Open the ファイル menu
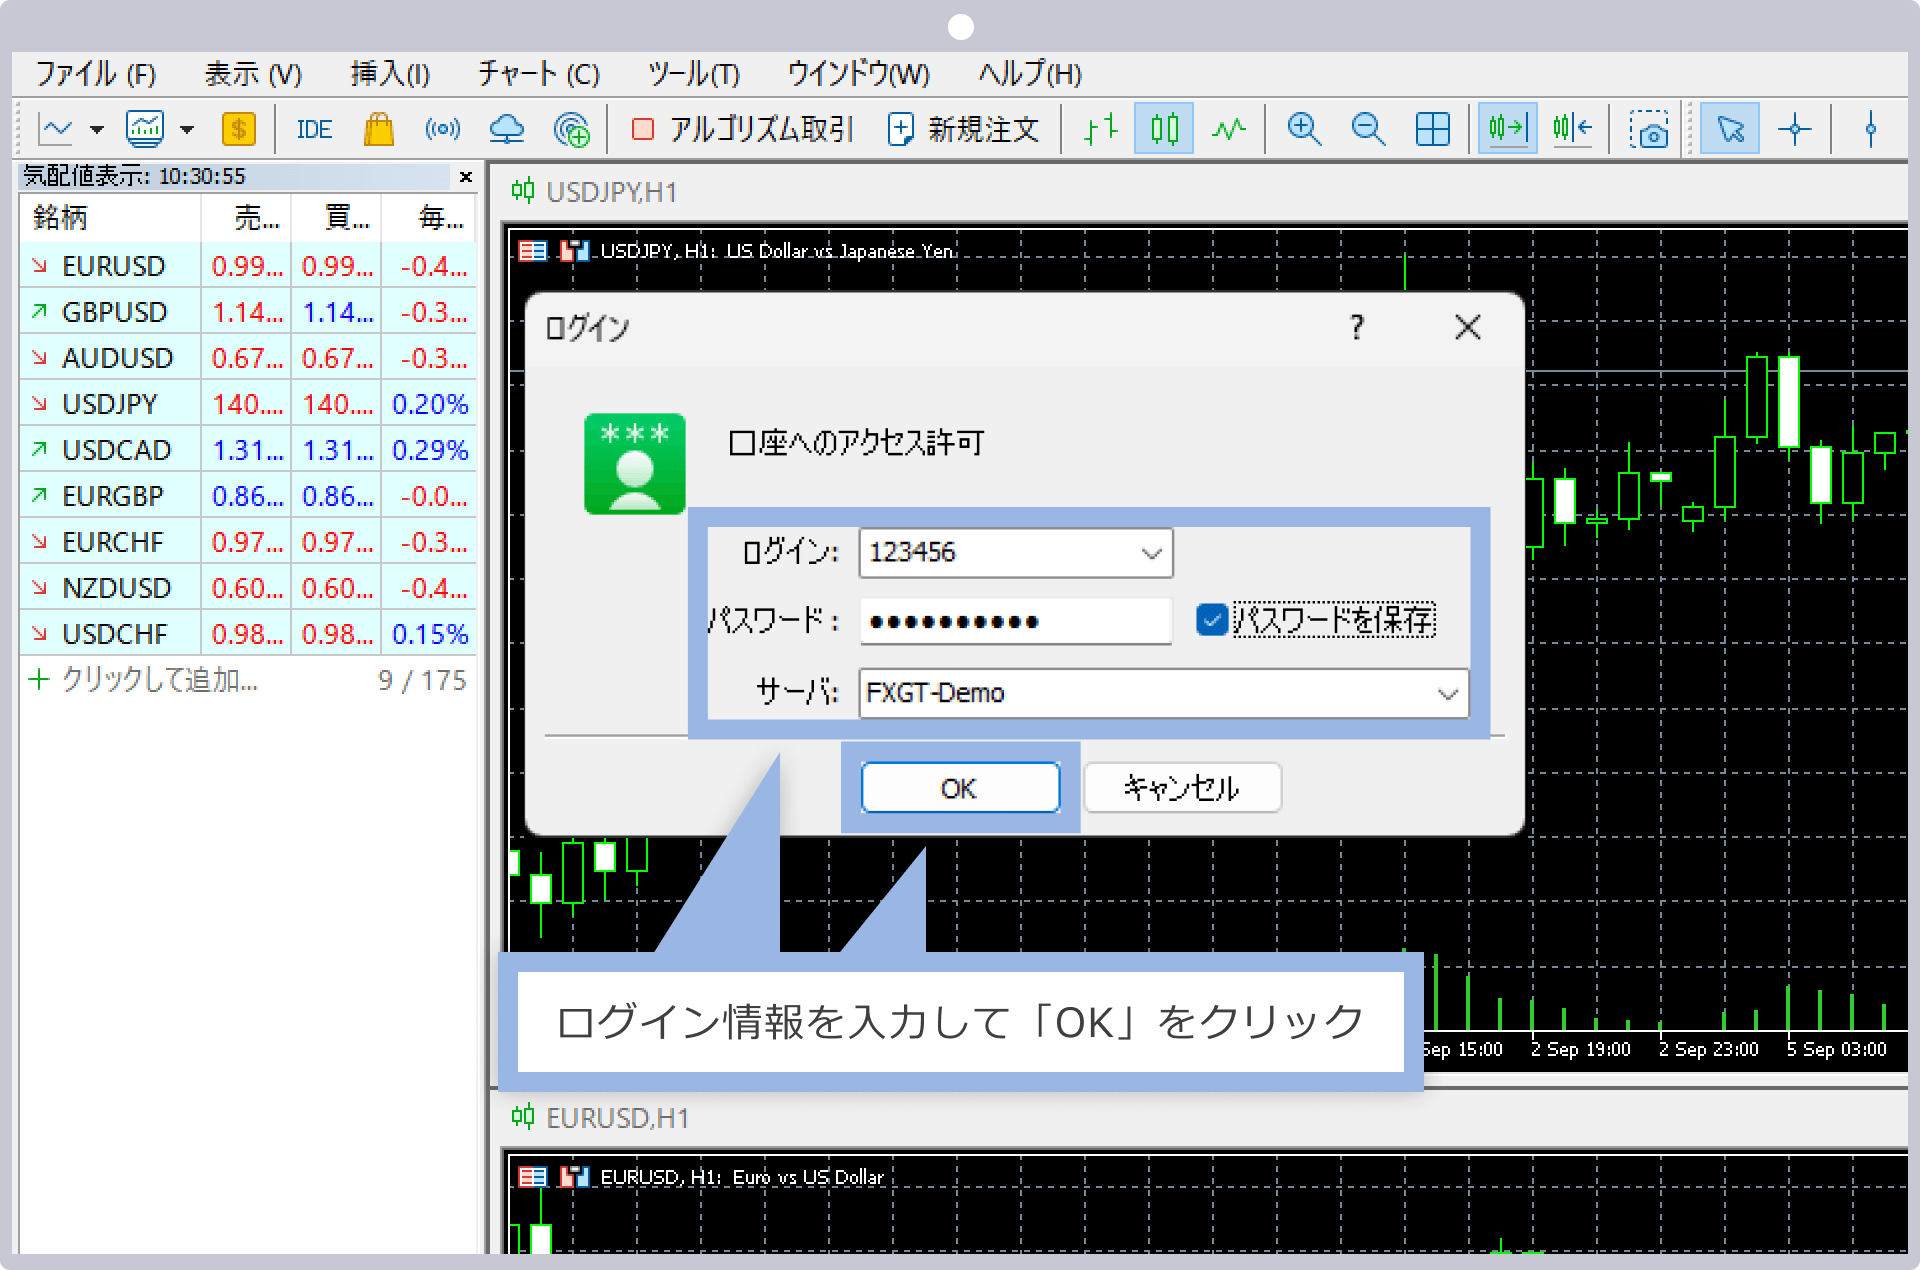 tap(94, 73)
